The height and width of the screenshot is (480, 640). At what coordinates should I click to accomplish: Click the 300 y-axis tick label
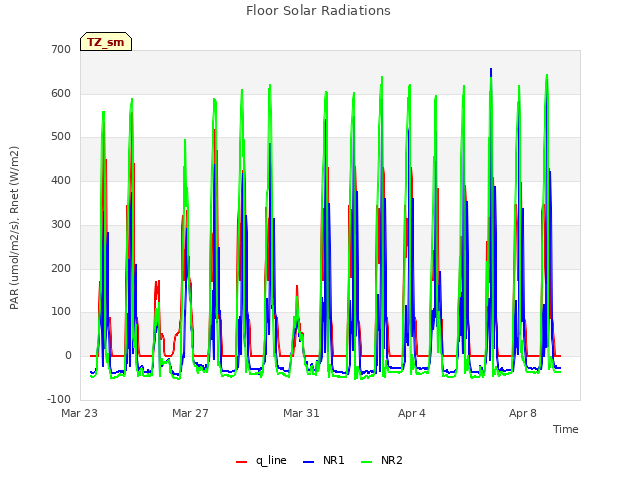point(61,224)
